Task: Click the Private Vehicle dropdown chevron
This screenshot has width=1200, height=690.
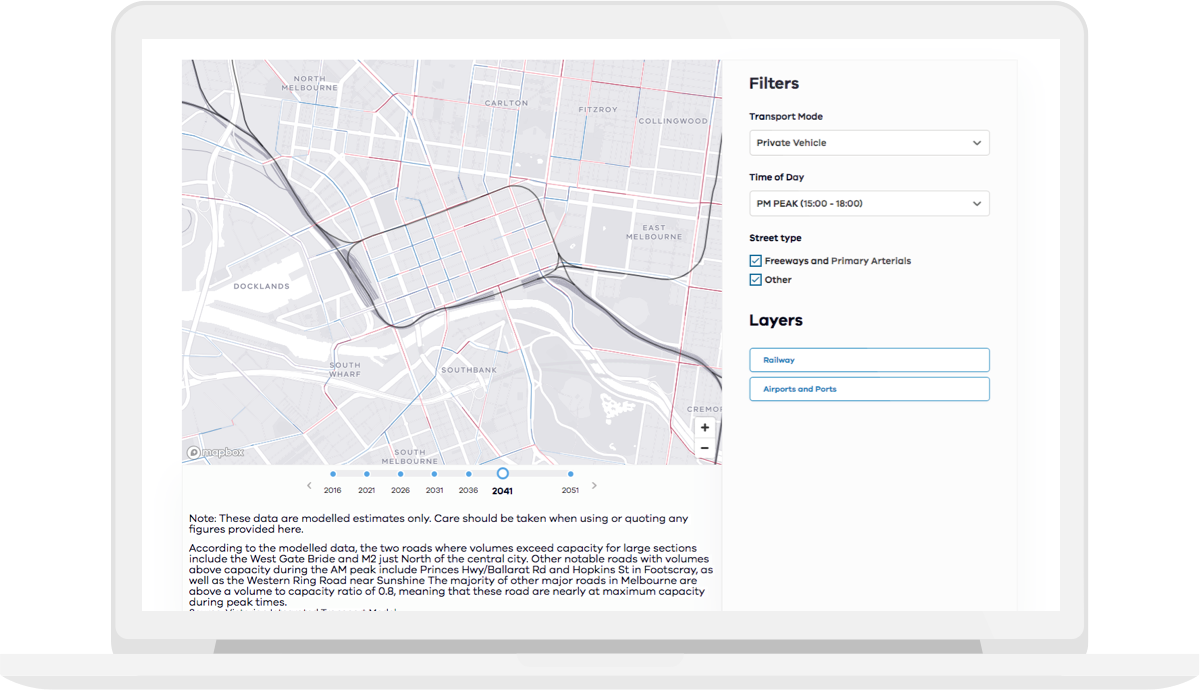Action: pyautogui.click(x=977, y=143)
